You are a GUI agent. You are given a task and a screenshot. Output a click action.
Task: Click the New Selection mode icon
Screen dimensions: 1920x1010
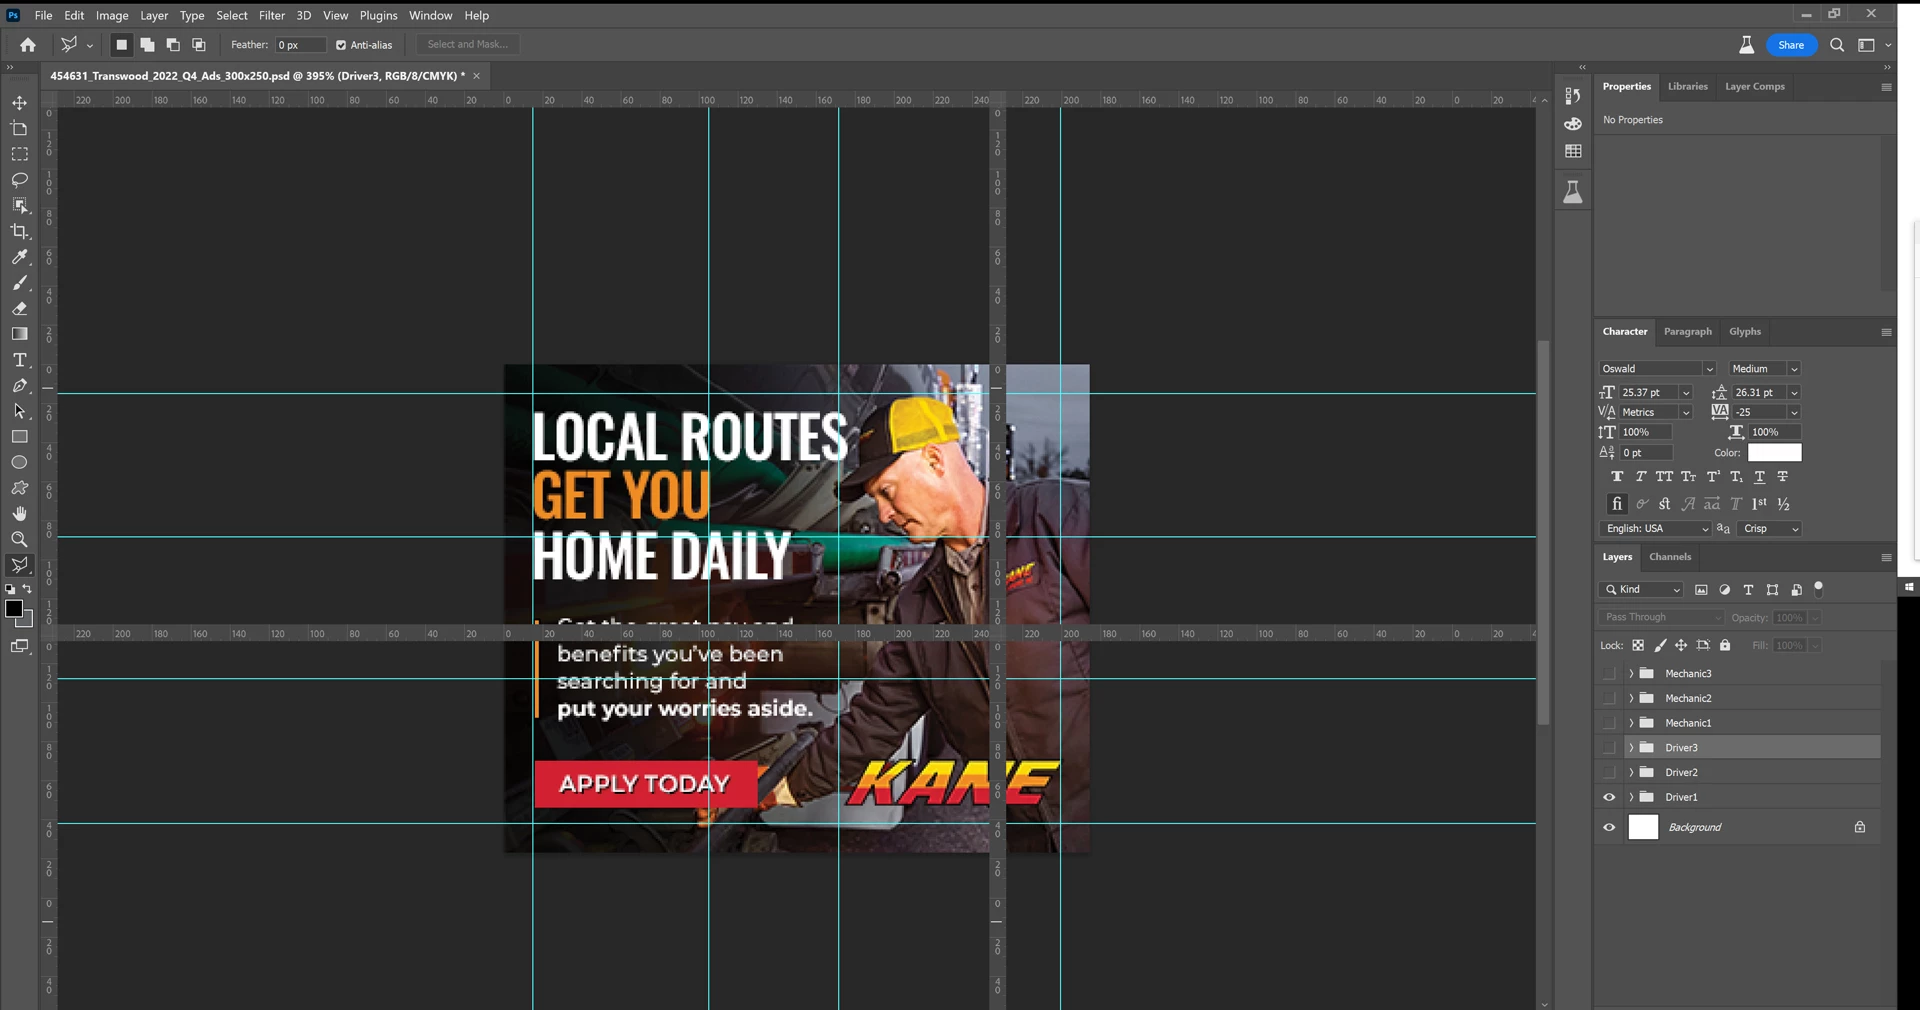122,45
